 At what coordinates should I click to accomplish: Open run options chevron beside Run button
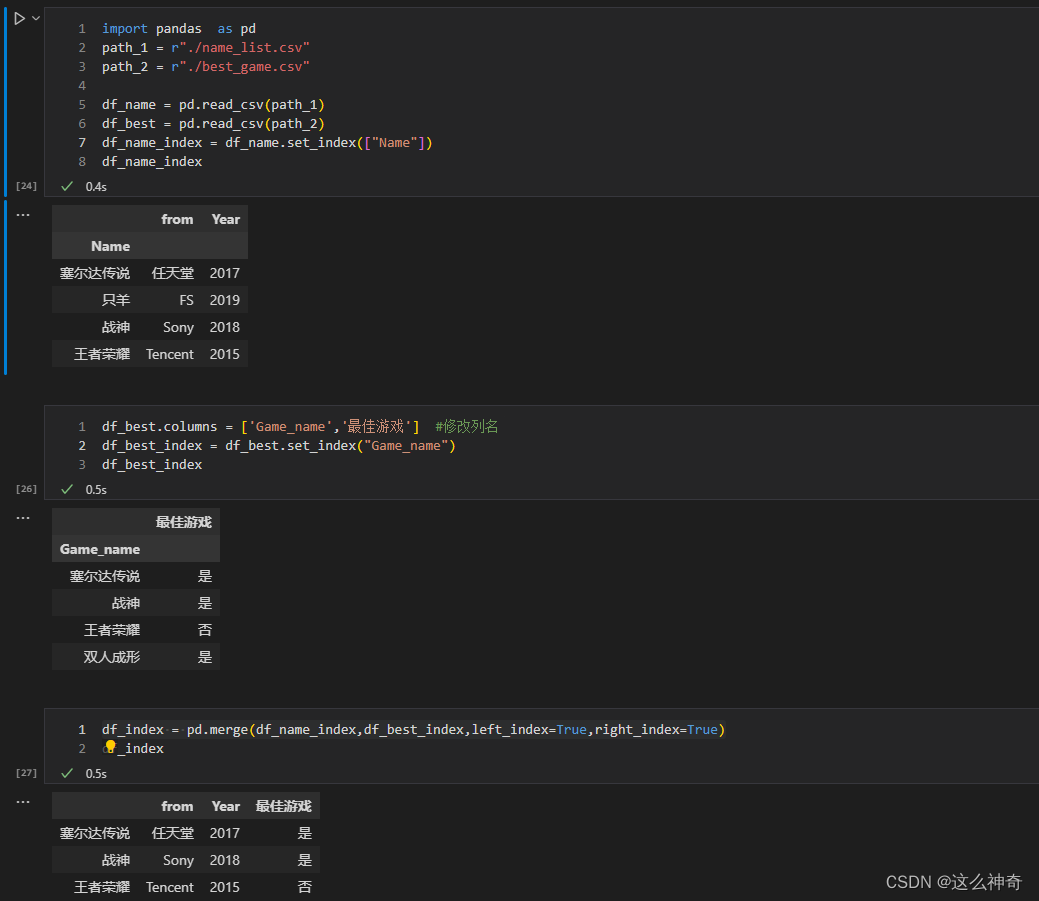[x=36, y=18]
